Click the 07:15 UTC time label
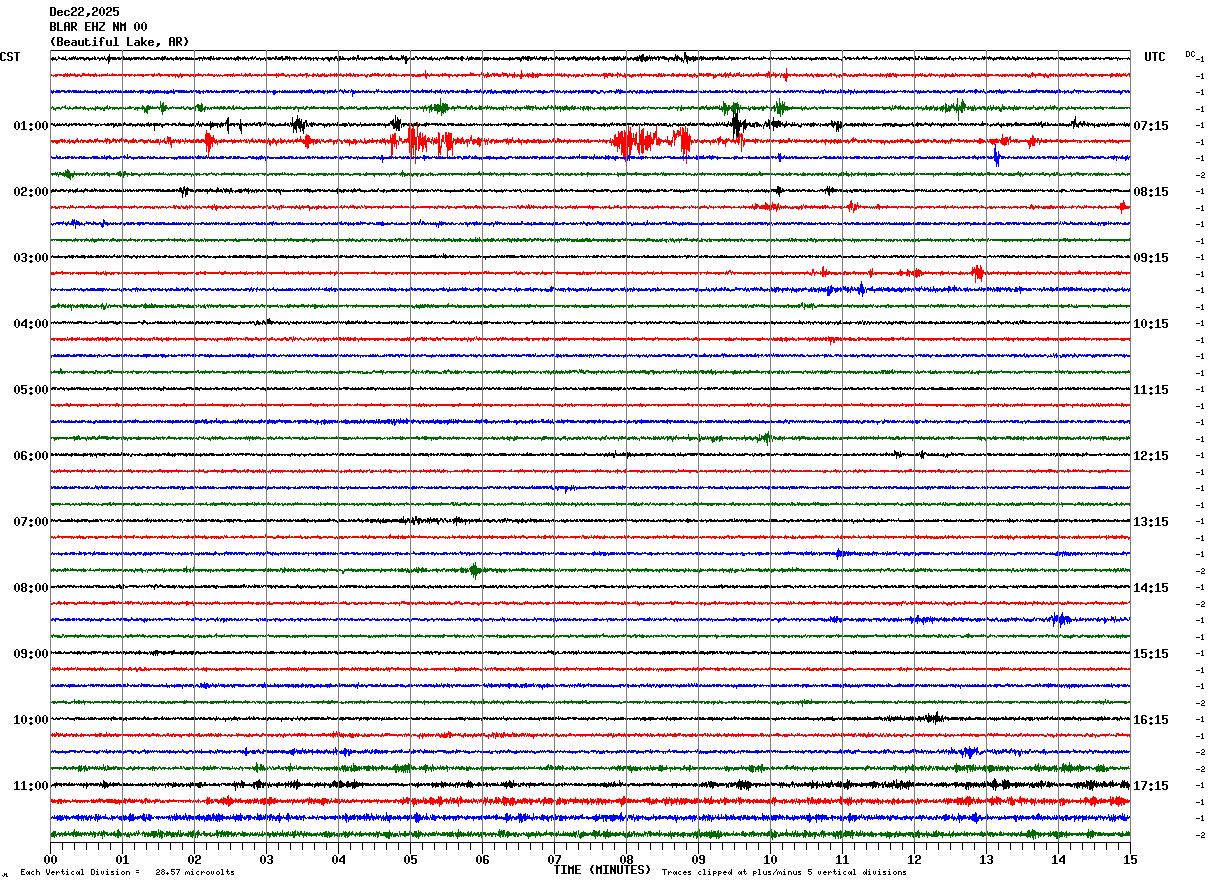The width and height of the screenshot is (1210, 886). (x=1152, y=125)
